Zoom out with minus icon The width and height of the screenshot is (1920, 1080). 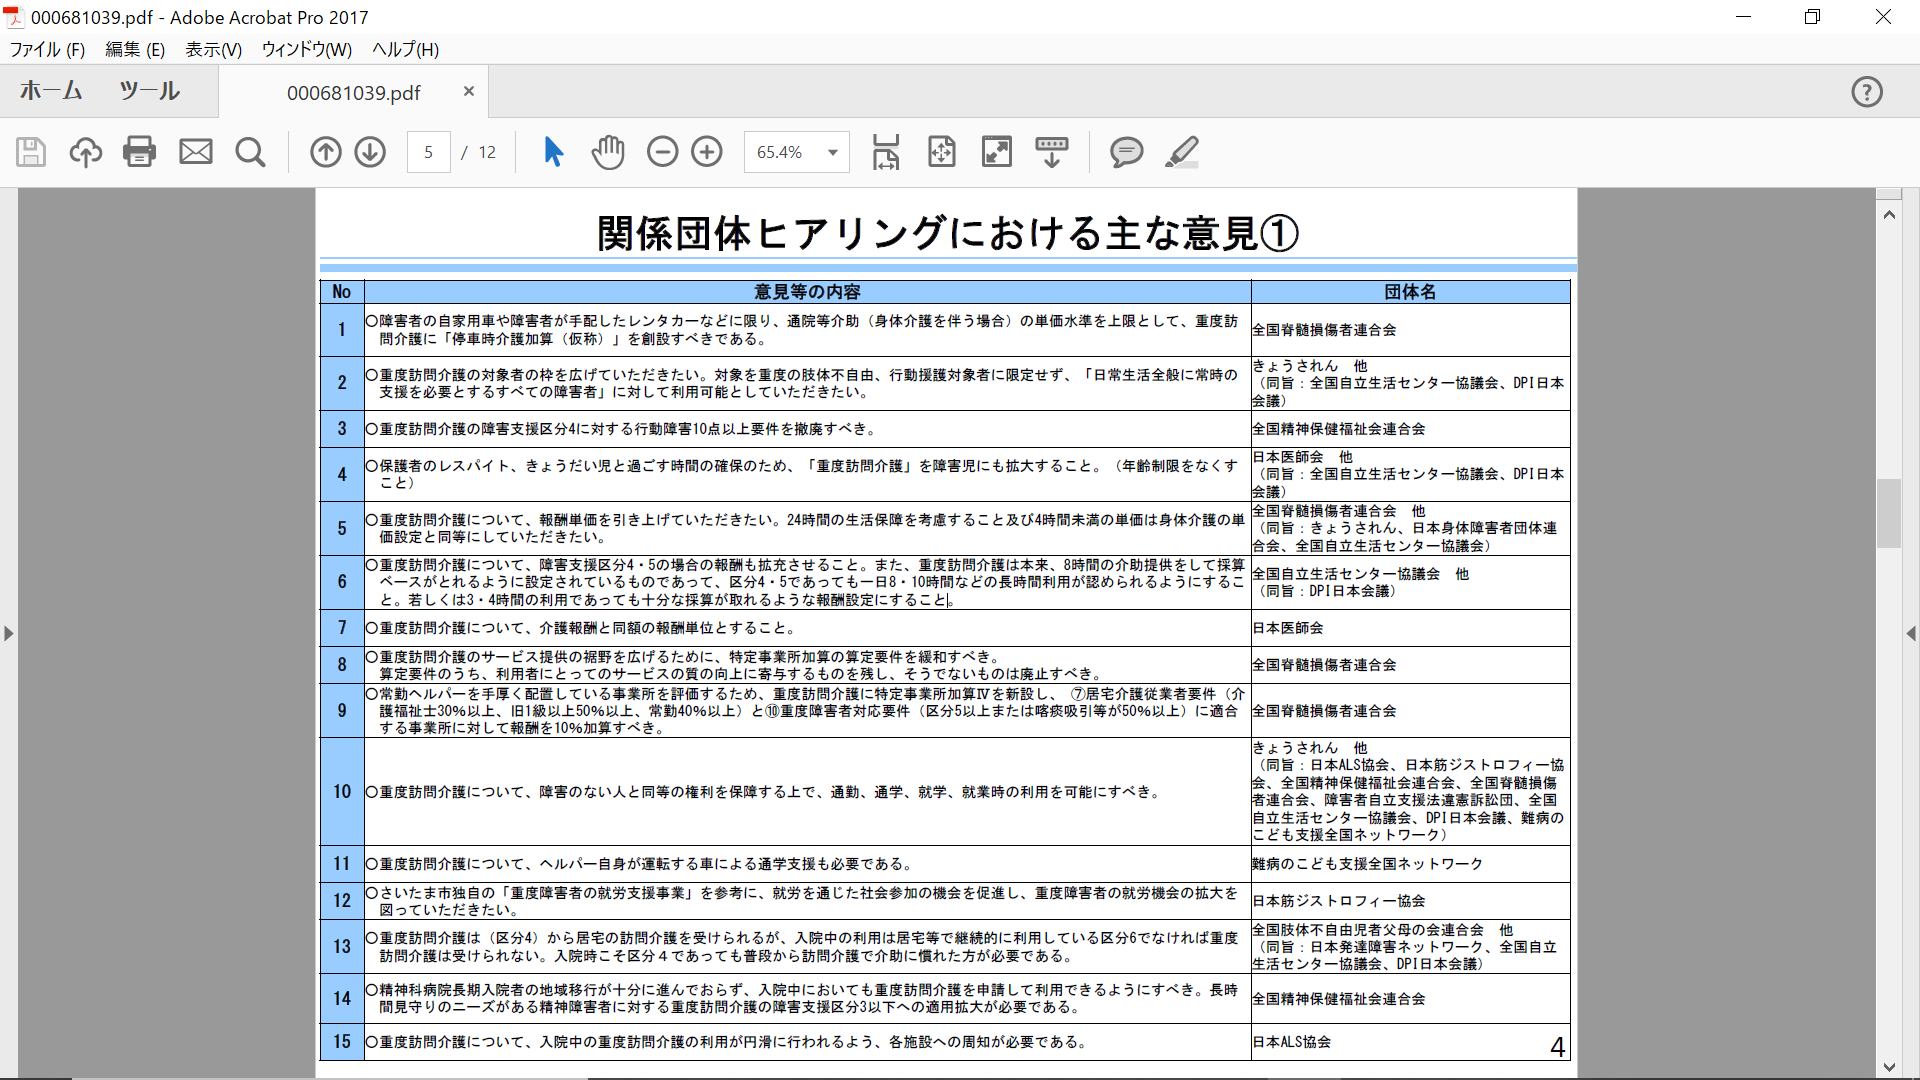pyautogui.click(x=662, y=152)
